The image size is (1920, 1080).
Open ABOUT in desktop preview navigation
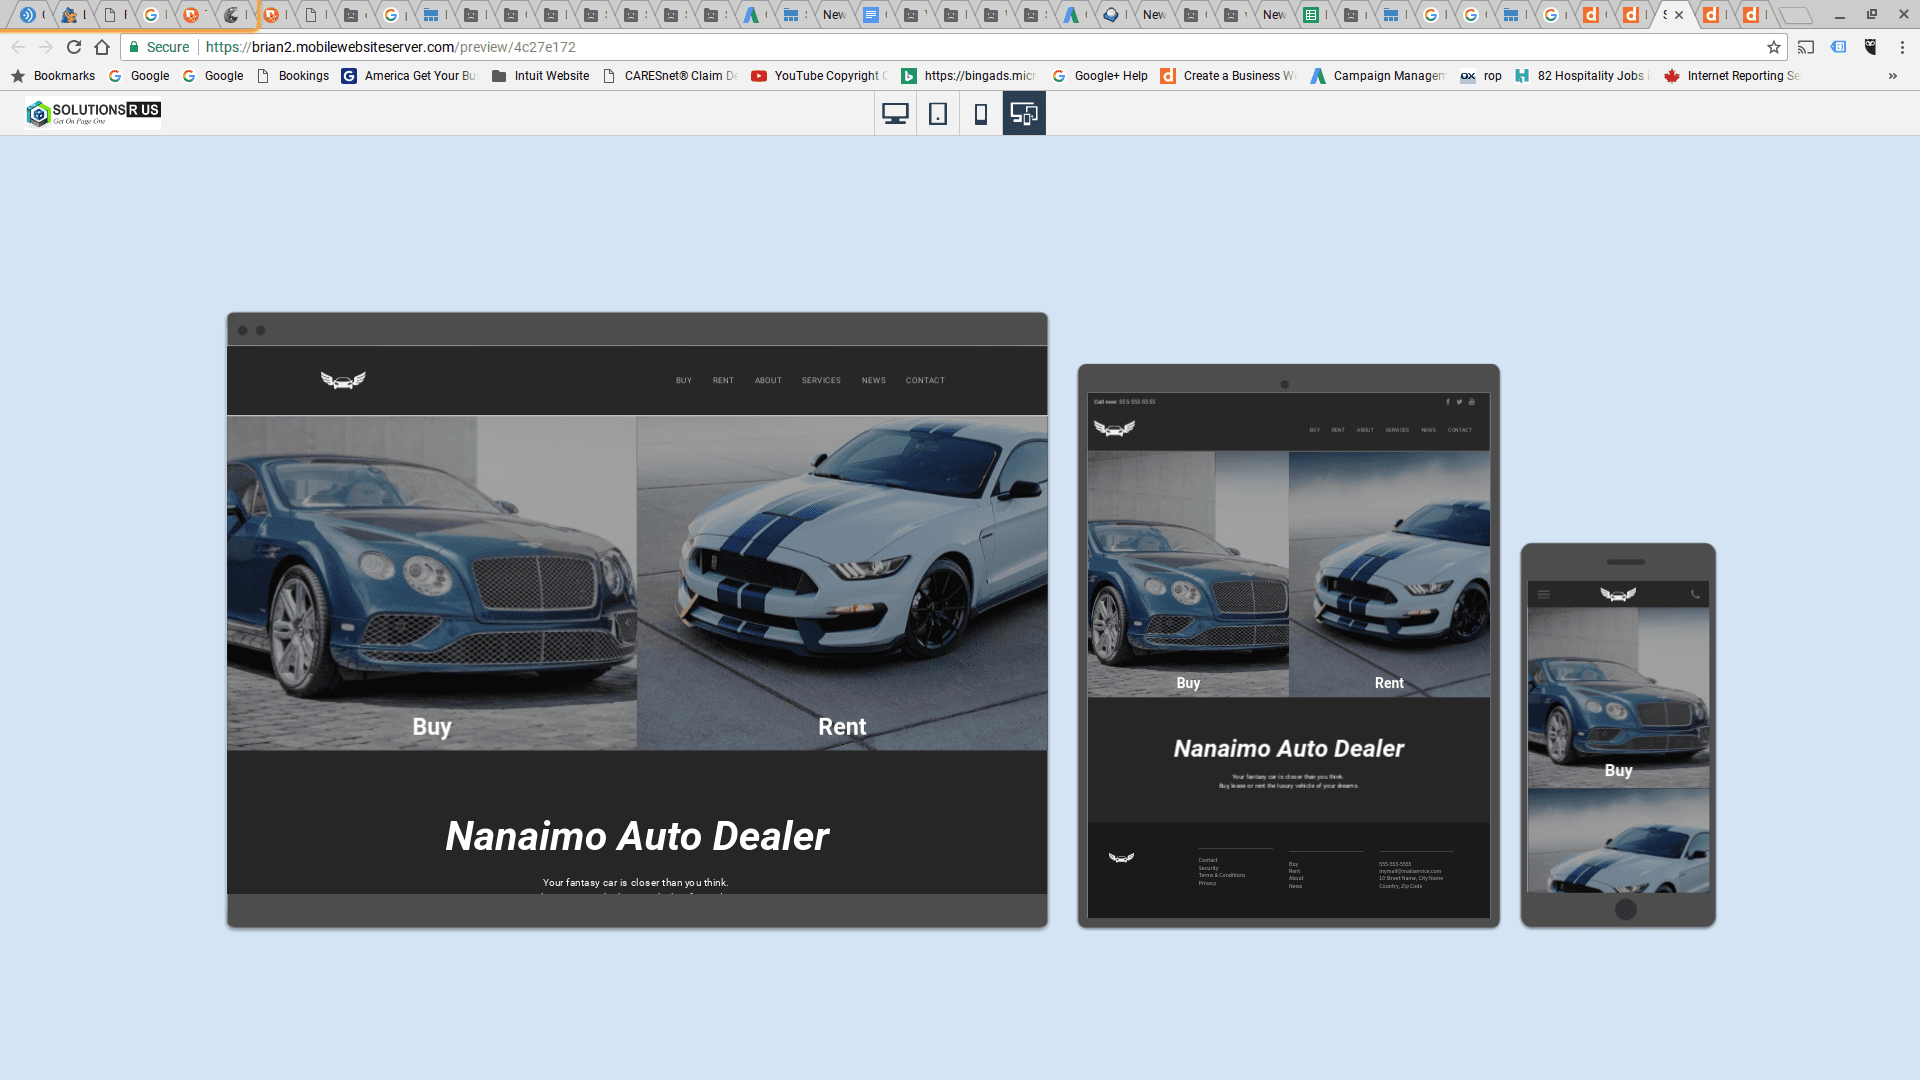click(x=768, y=381)
